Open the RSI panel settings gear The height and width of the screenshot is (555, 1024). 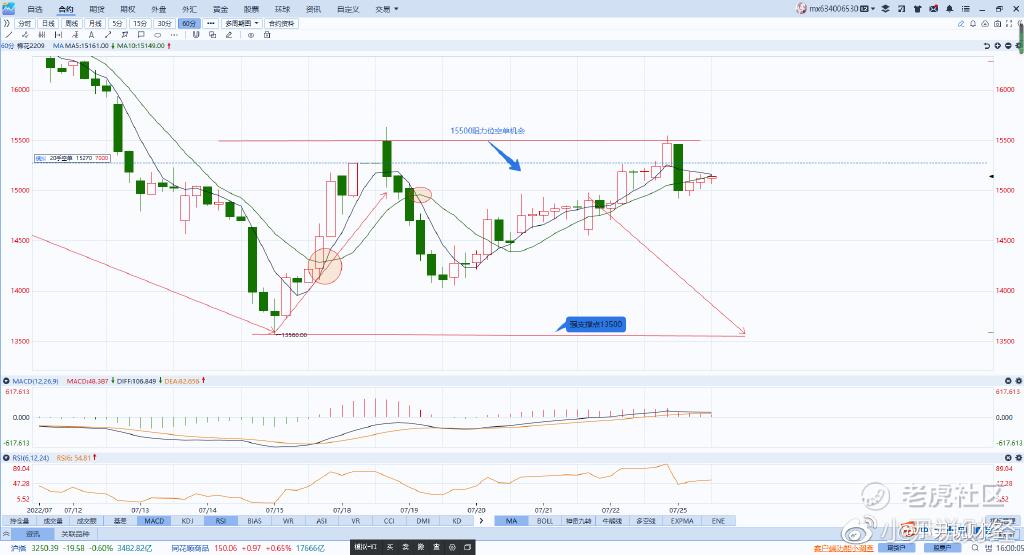tap(1018, 458)
